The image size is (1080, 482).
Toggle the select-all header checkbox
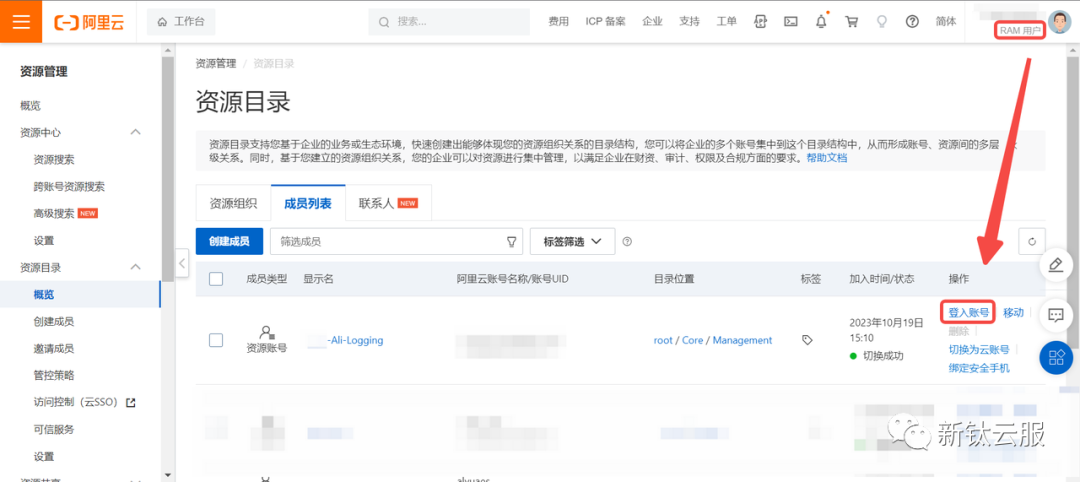pos(216,279)
